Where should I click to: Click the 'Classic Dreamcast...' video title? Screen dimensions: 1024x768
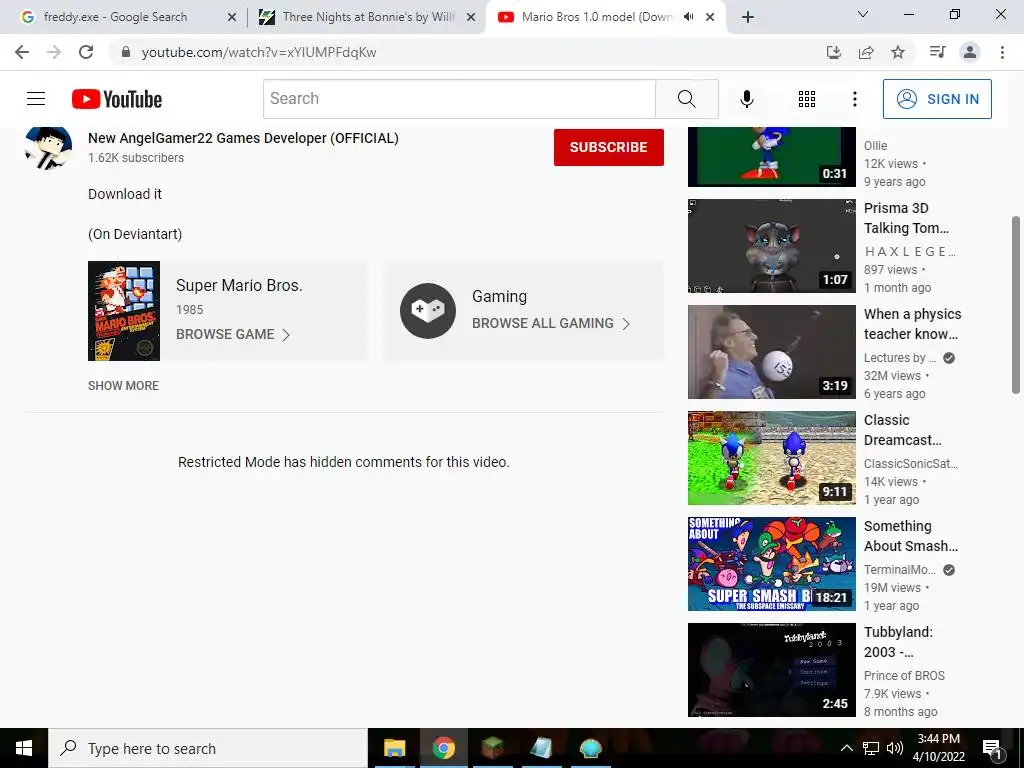click(x=903, y=430)
